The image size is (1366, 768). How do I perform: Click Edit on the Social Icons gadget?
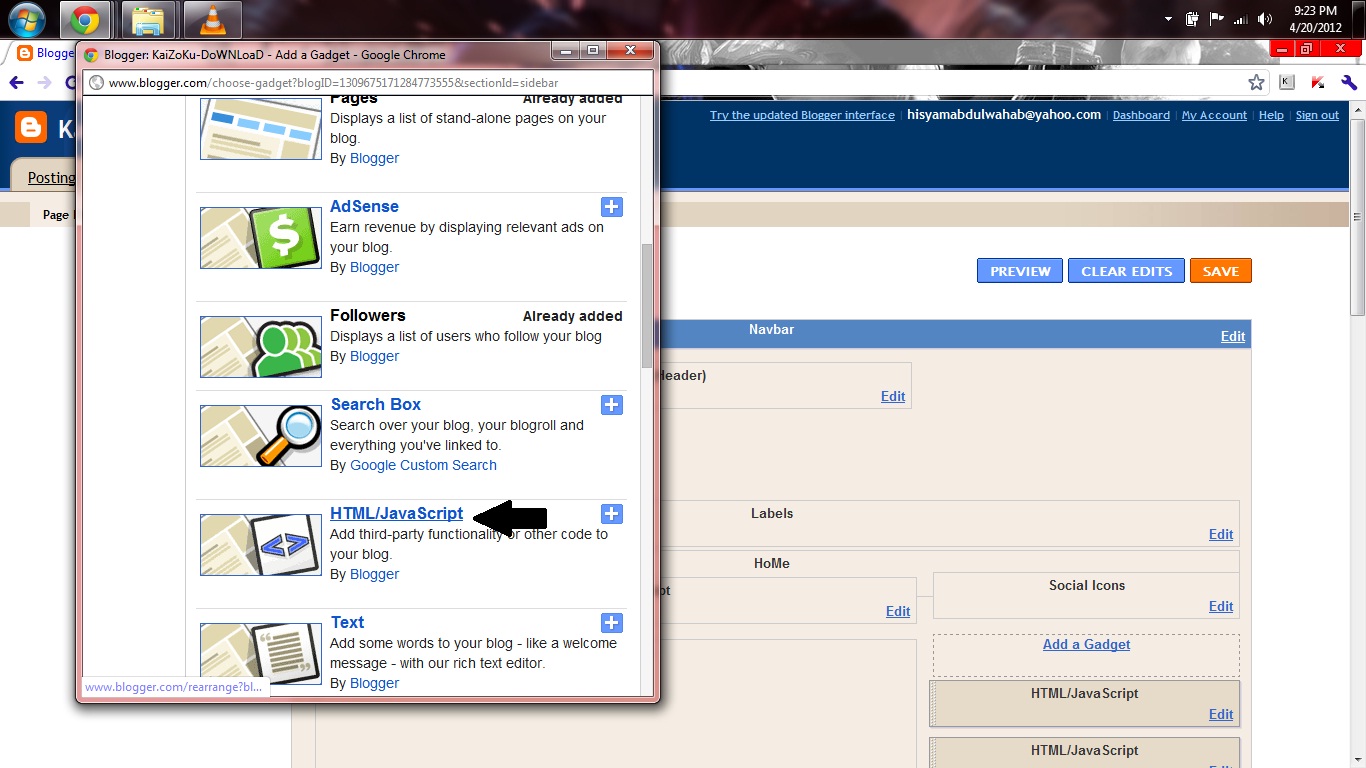click(1221, 607)
